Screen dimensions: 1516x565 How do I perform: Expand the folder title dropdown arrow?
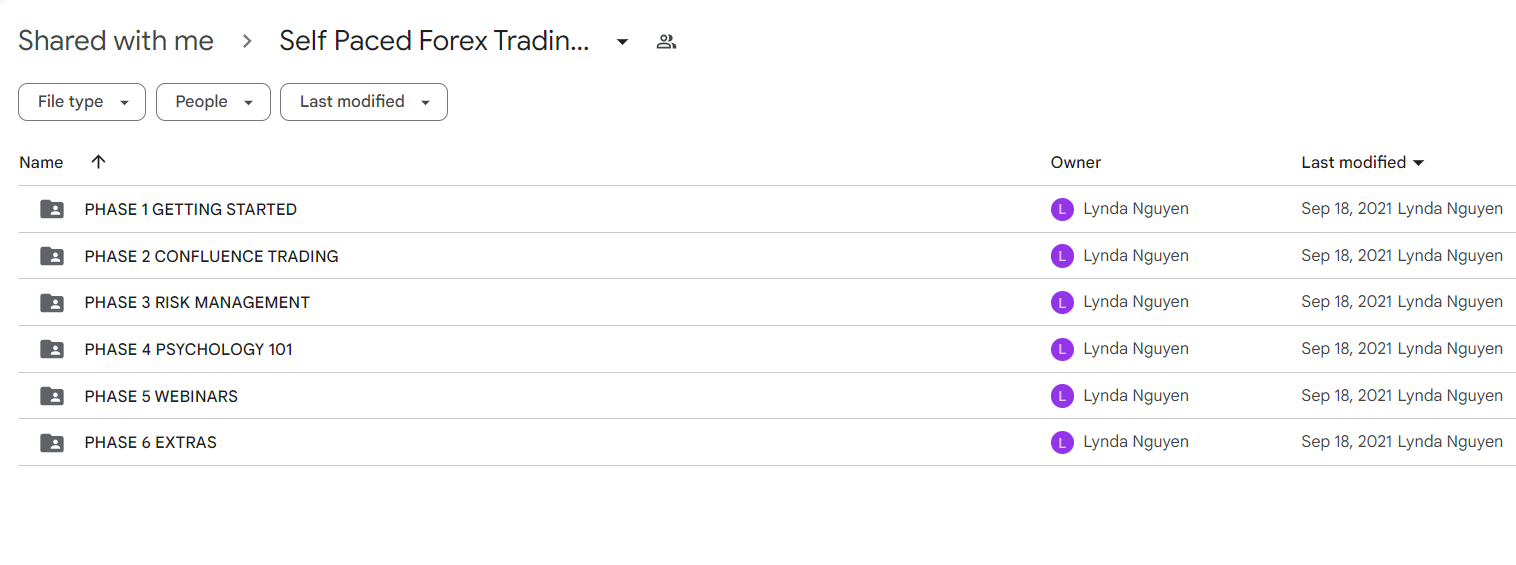click(623, 42)
